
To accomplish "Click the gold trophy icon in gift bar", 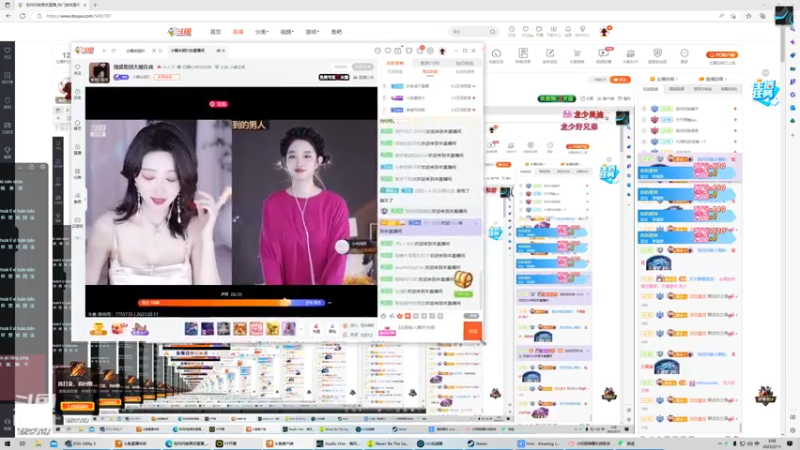I will click(98, 330).
